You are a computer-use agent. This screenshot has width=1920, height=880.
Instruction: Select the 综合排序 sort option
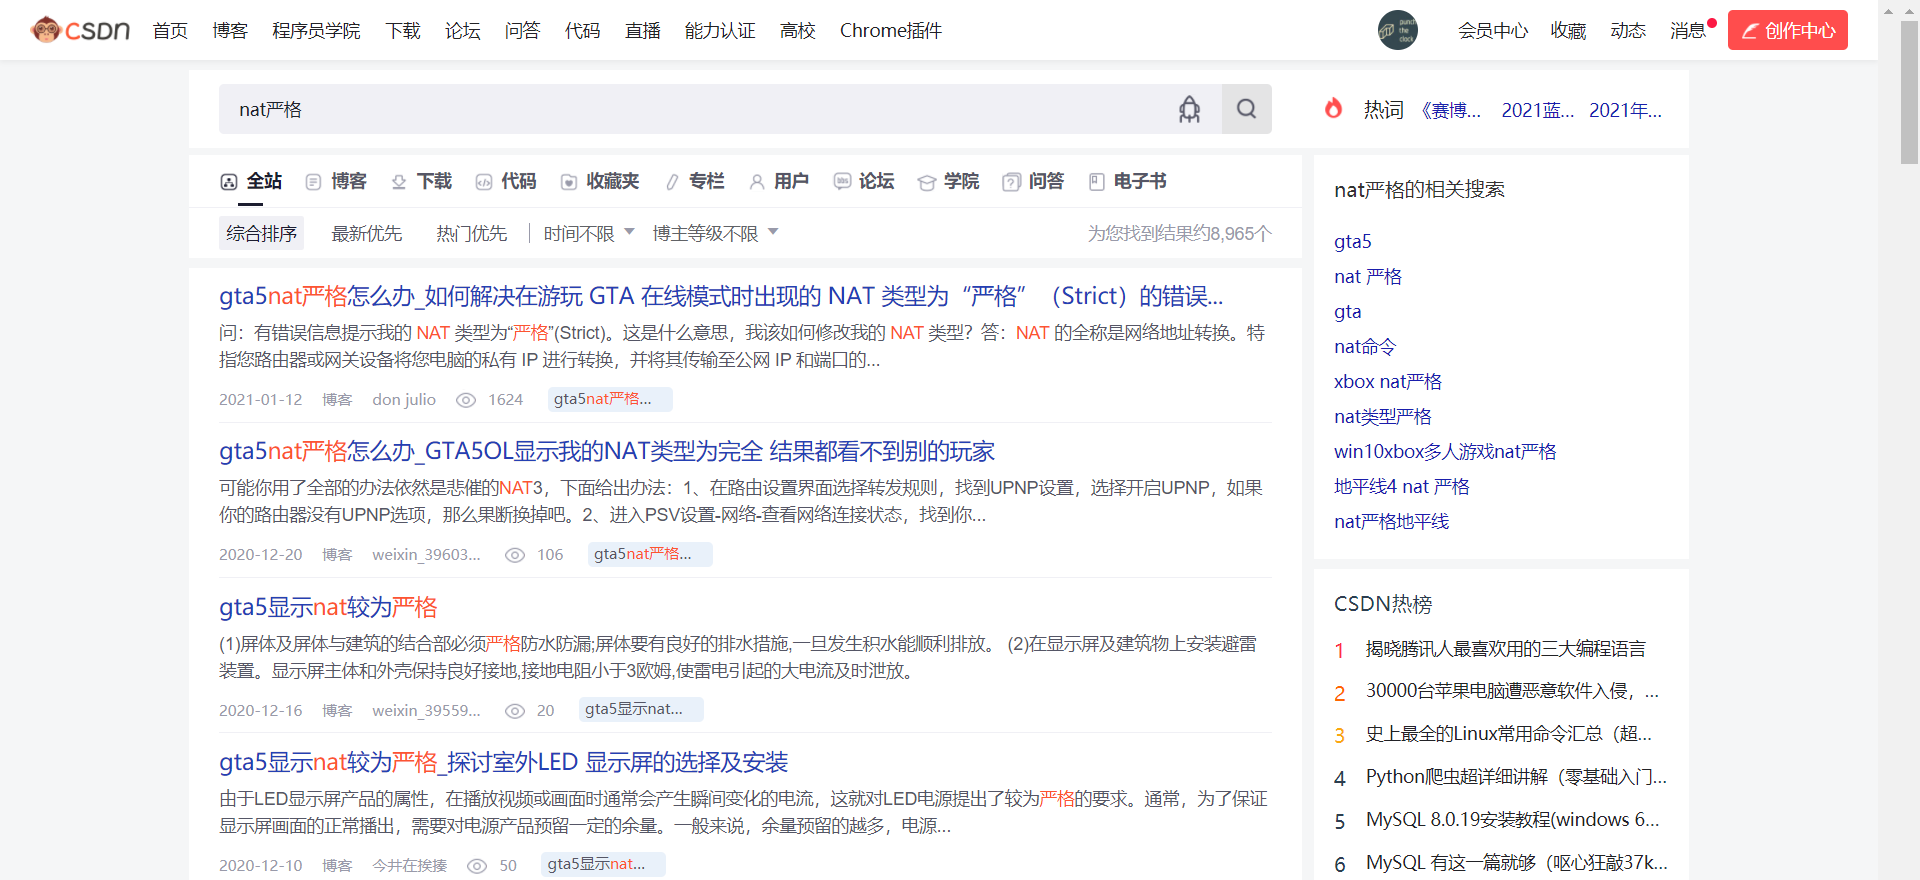pyautogui.click(x=261, y=233)
